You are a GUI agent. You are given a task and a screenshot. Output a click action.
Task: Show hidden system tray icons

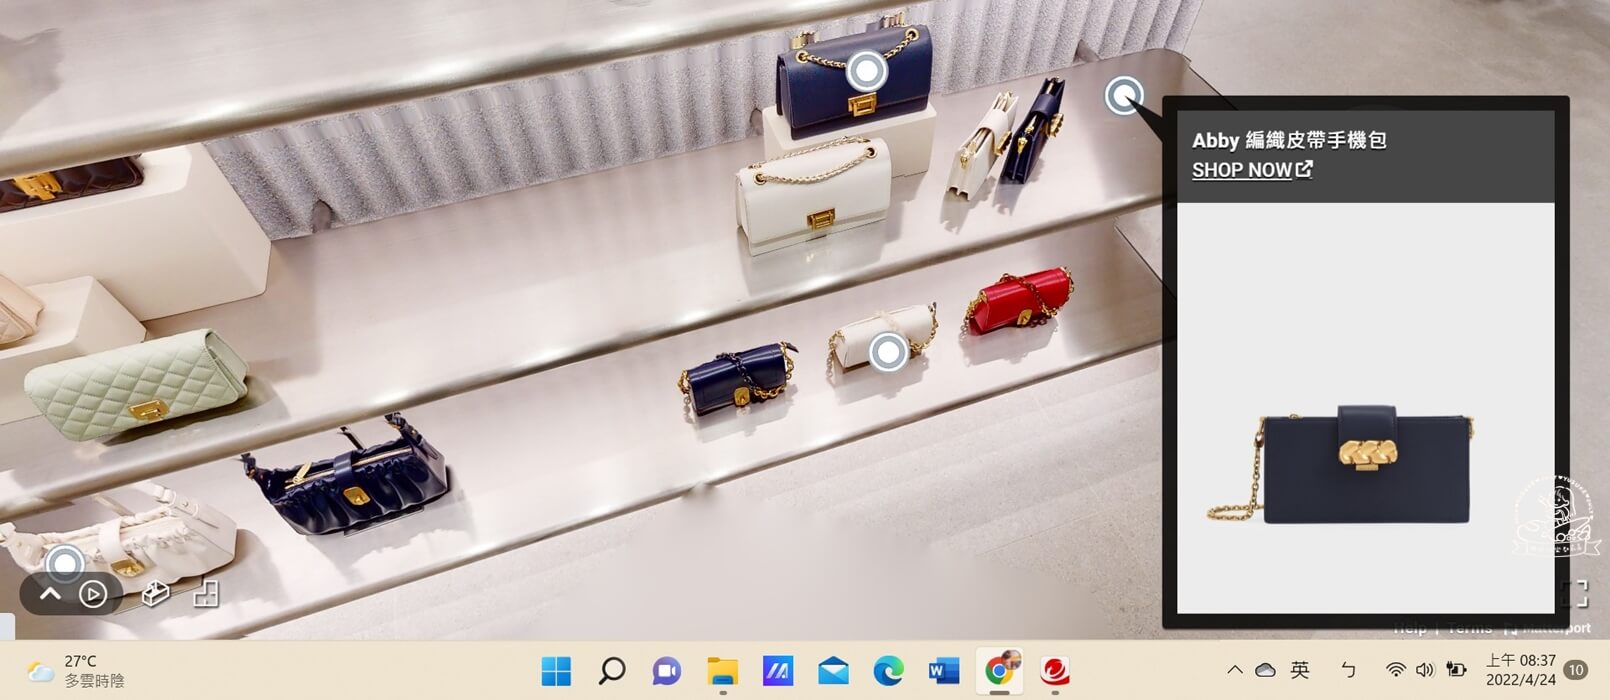pyautogui.click(x=1235, y=670)
